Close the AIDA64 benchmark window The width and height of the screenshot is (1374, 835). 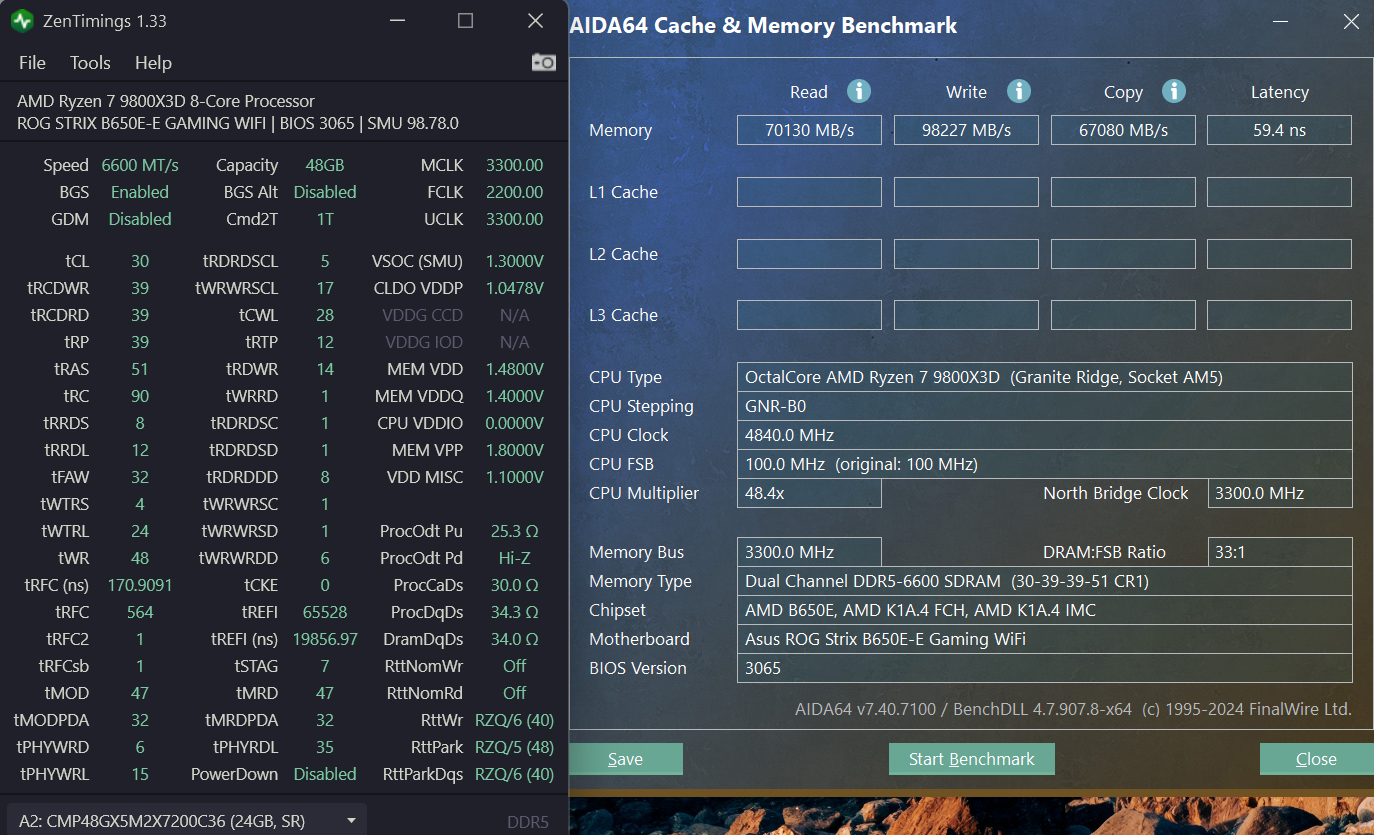tap(1351, 21)
